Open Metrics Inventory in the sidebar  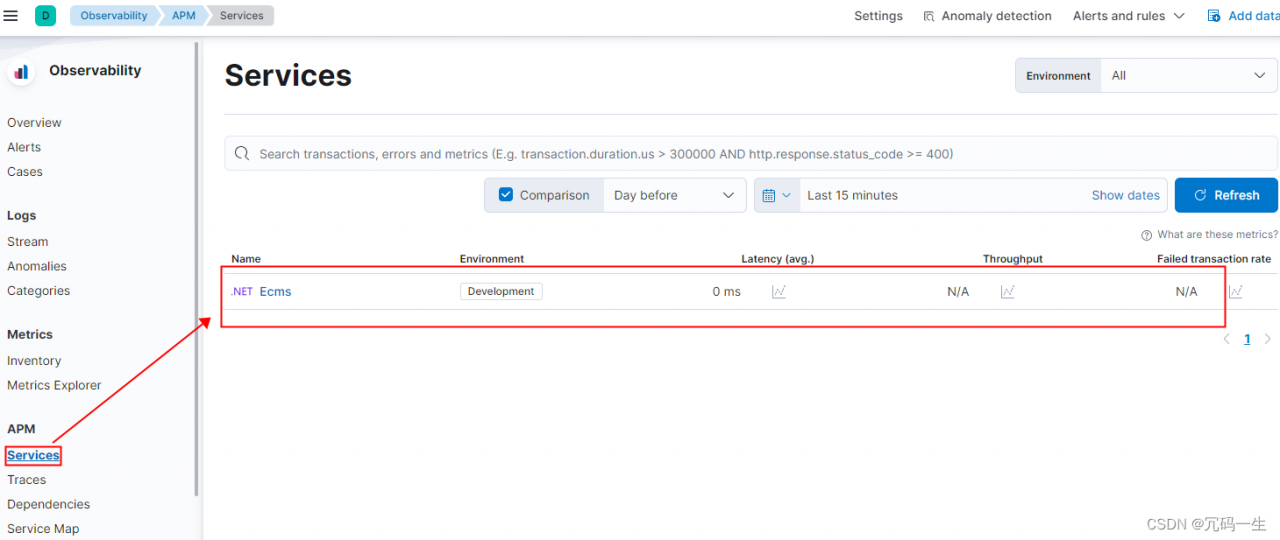pos(34,361)
